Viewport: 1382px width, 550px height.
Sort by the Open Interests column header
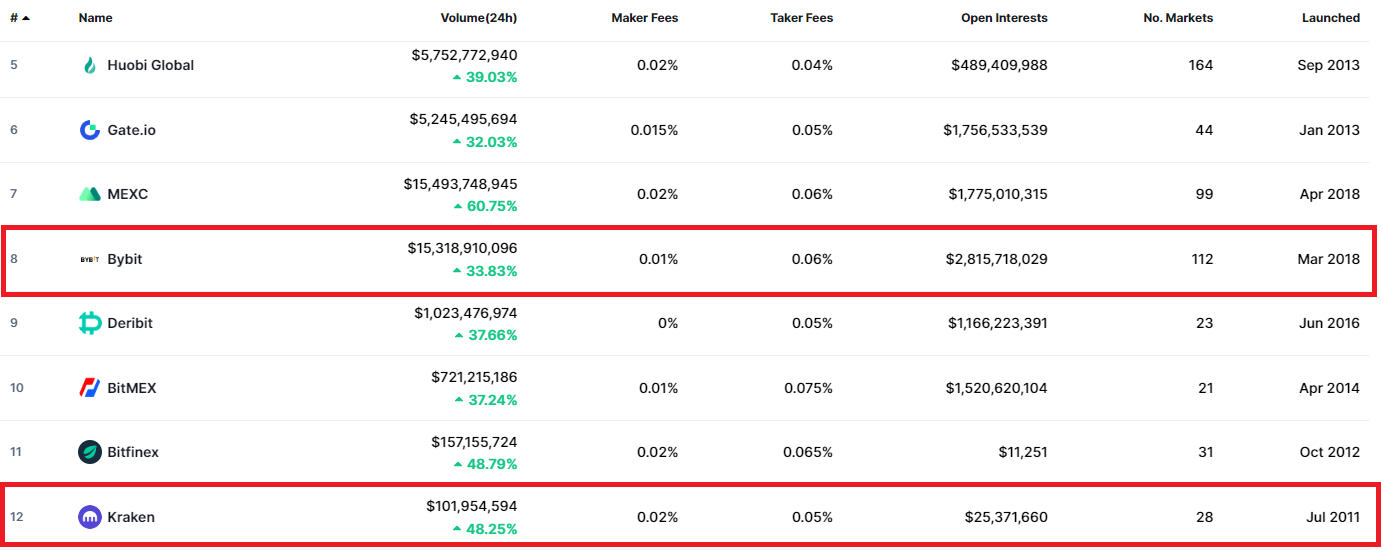pyautogui.click(x=1005, y=18)
